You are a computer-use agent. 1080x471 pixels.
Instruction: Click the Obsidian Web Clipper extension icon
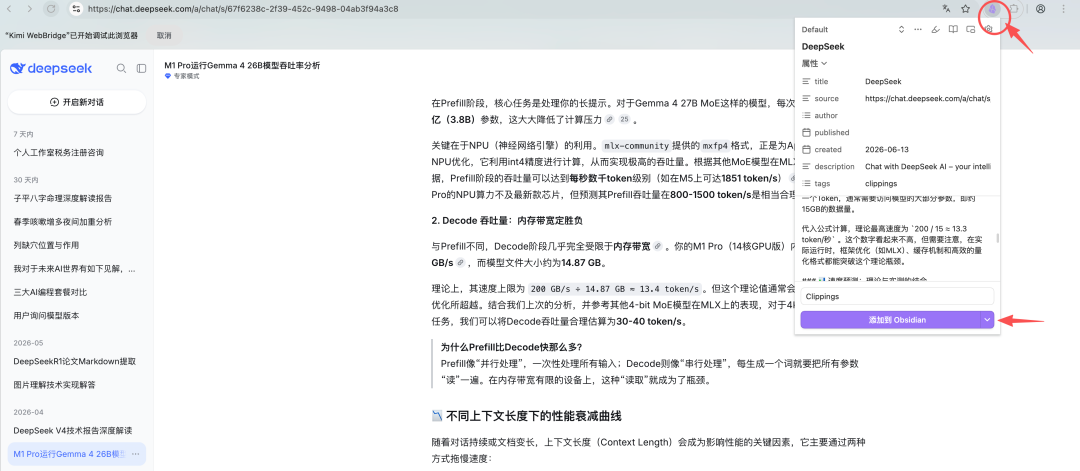click(x=993, y=9)
